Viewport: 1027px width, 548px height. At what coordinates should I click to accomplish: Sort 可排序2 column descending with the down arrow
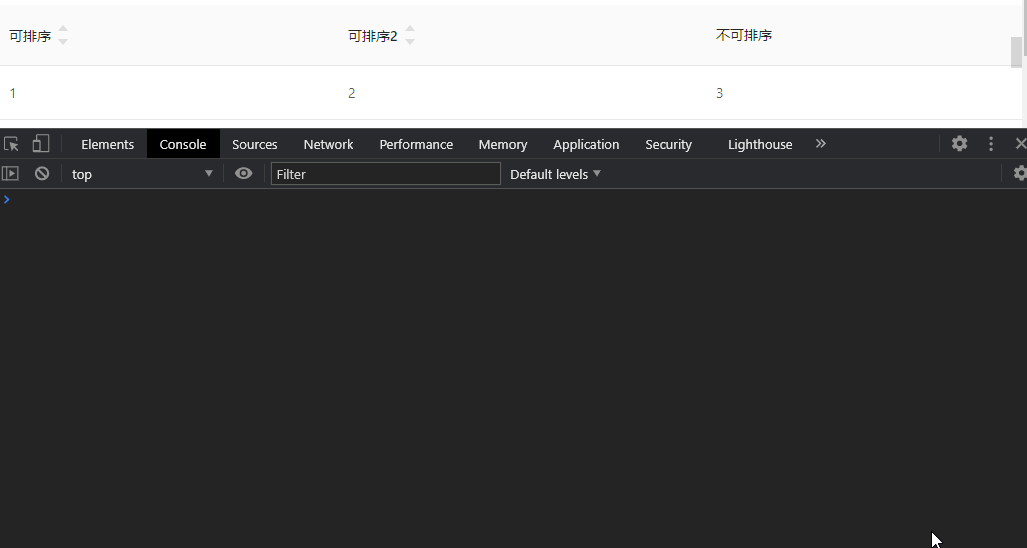(409, 41)
